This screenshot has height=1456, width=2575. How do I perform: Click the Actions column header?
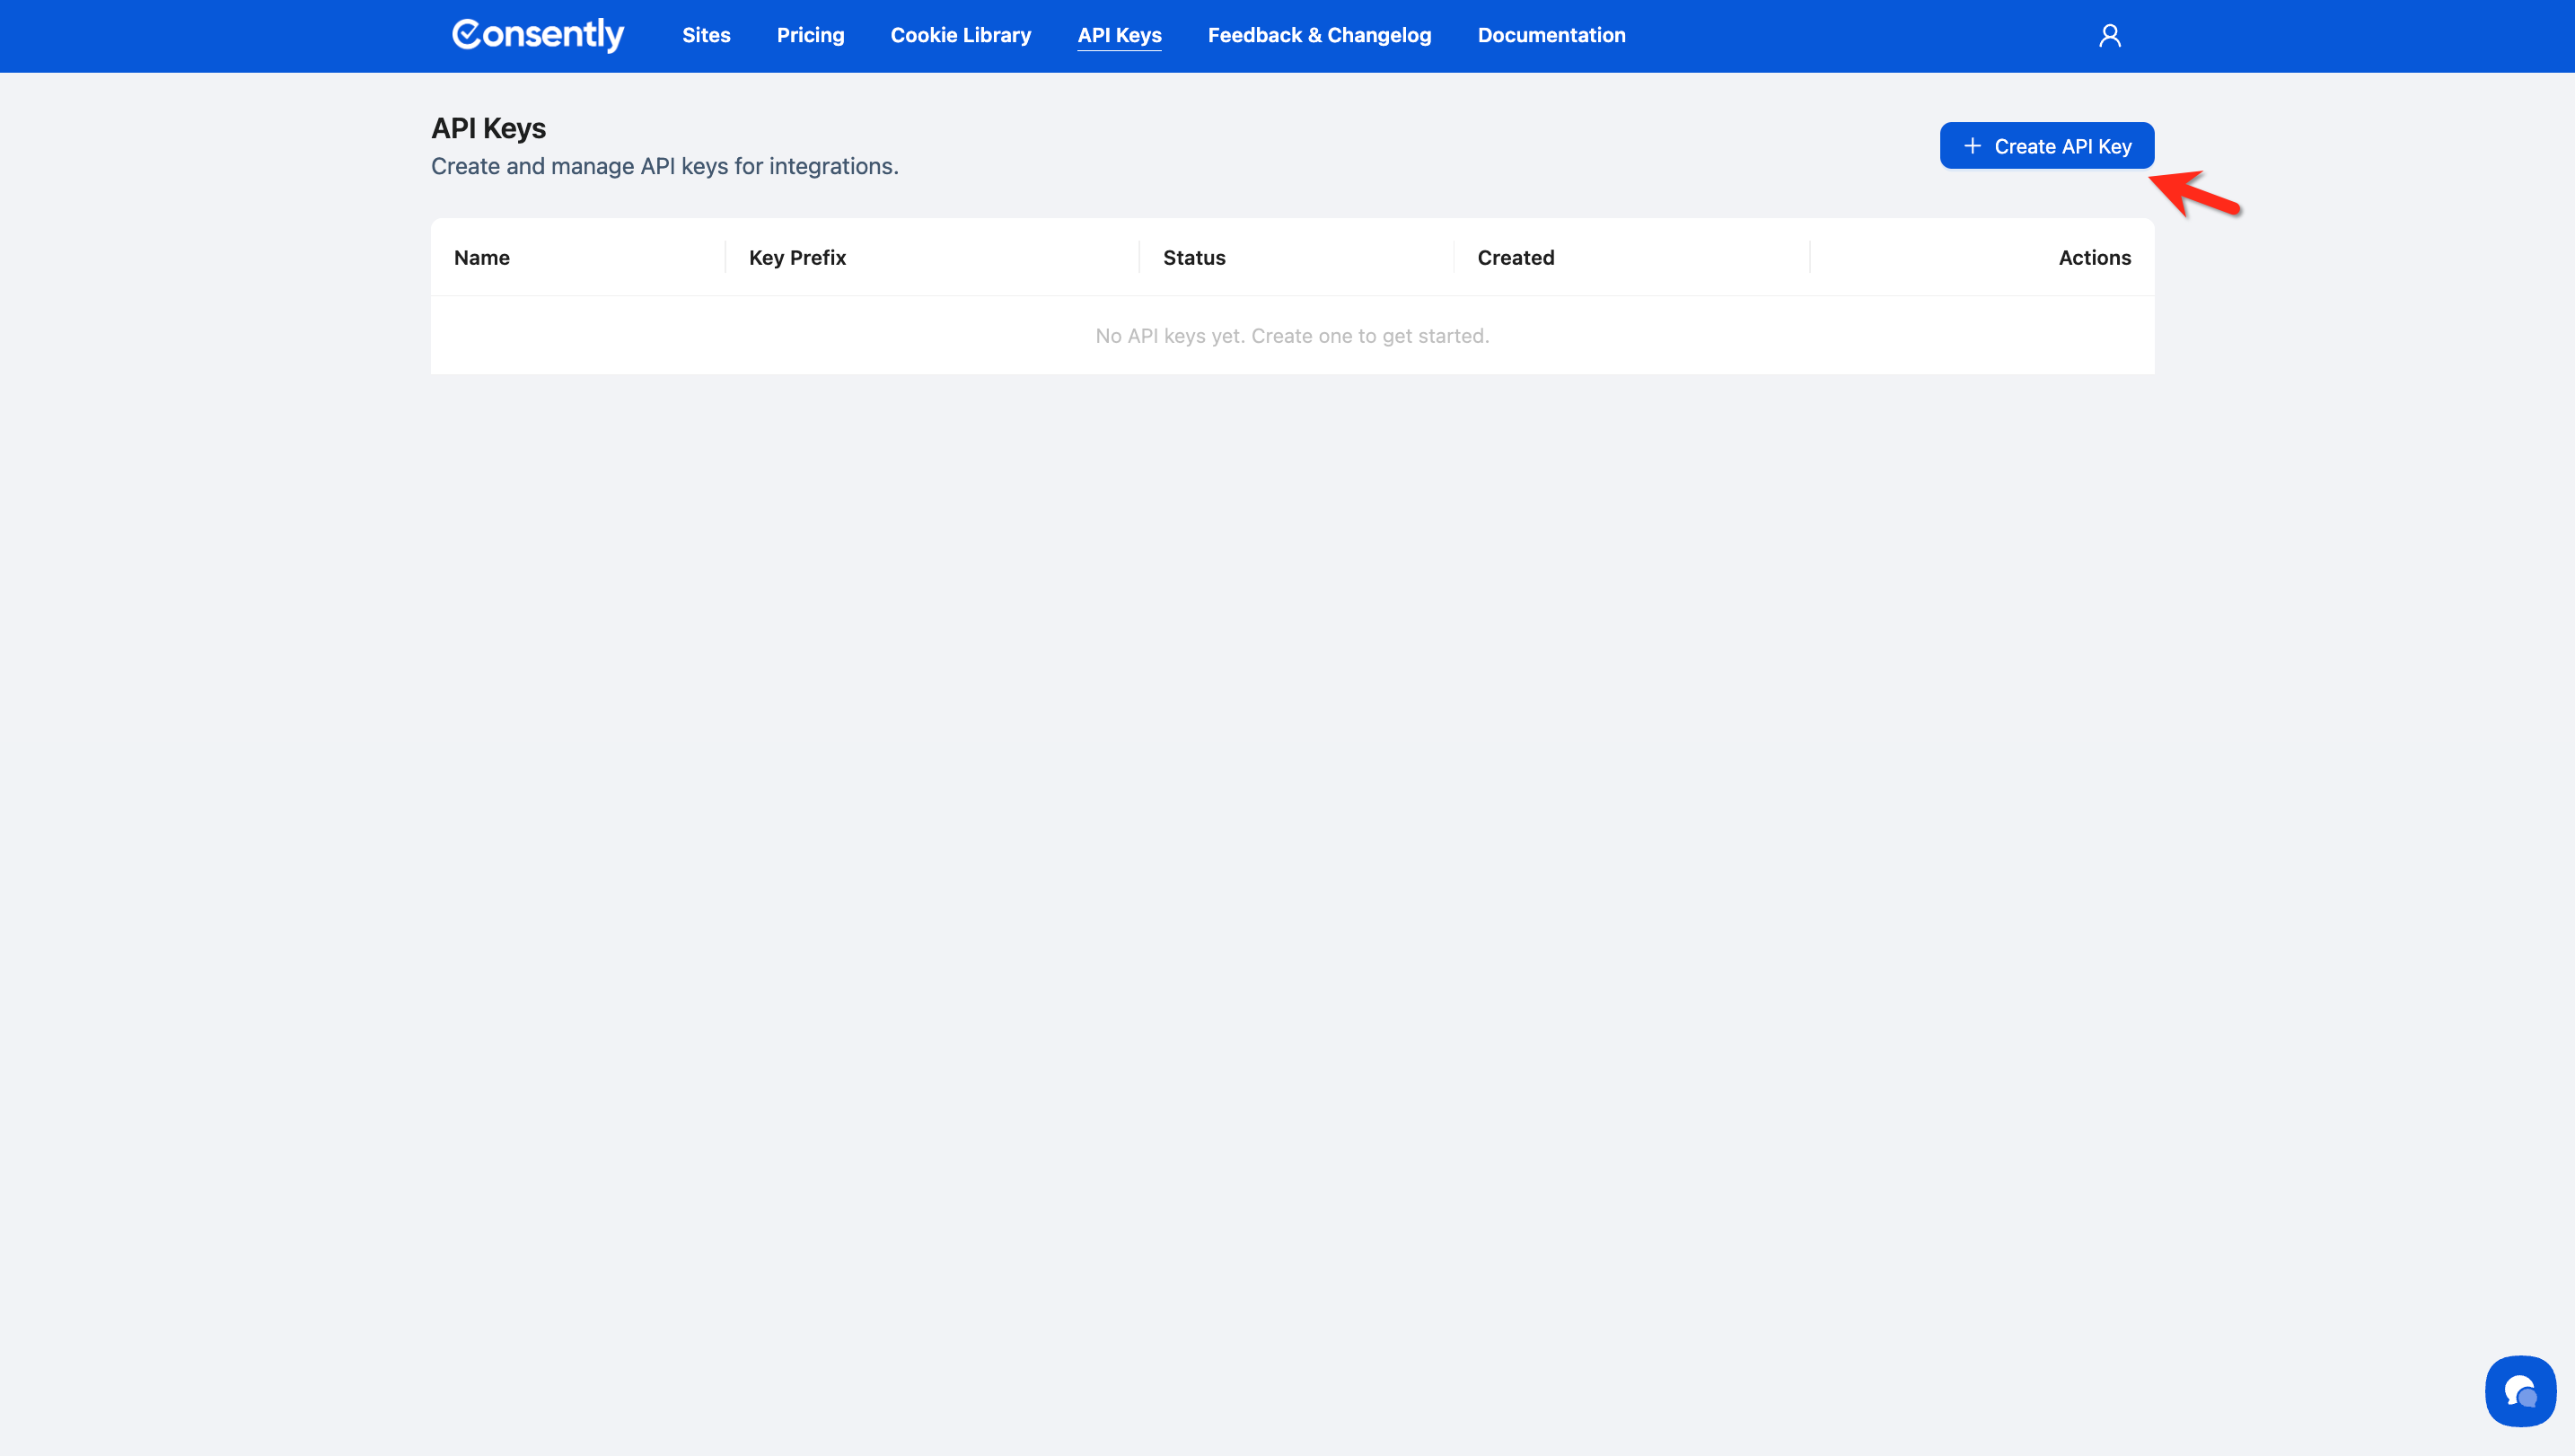click(2094, 258)
